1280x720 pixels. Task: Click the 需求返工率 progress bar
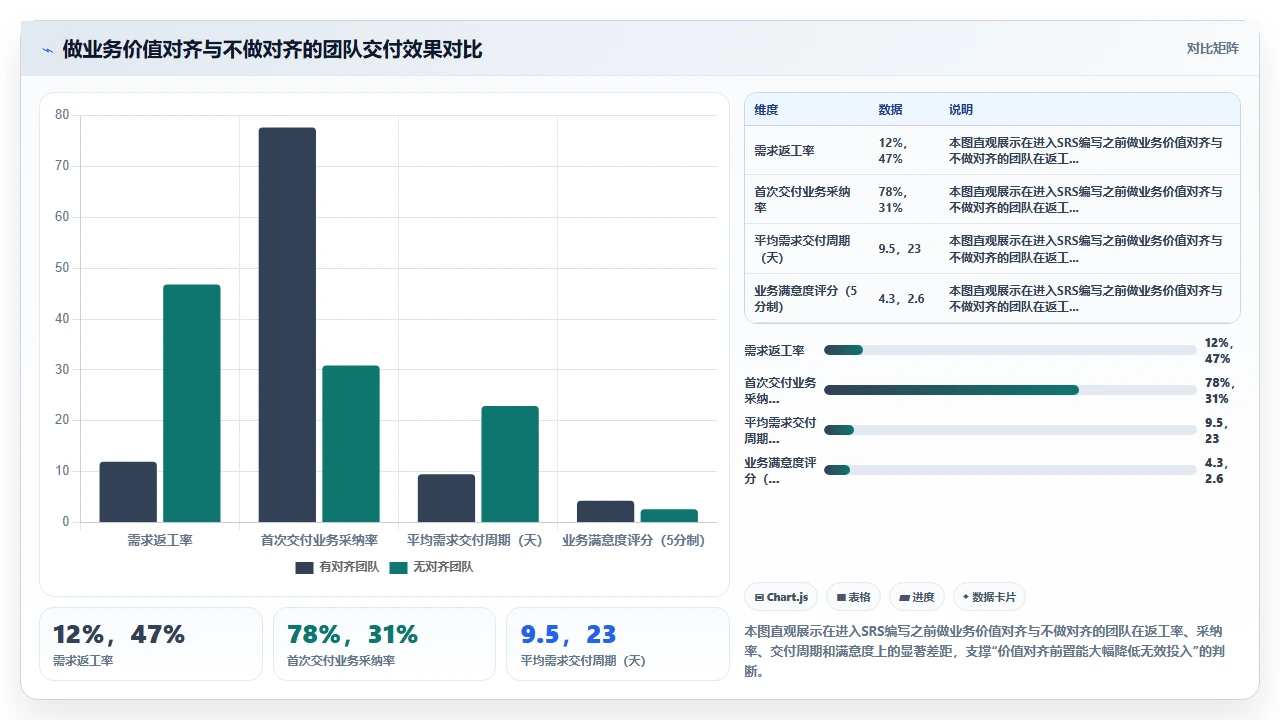pyautogui.click(x=1010, y=350)
